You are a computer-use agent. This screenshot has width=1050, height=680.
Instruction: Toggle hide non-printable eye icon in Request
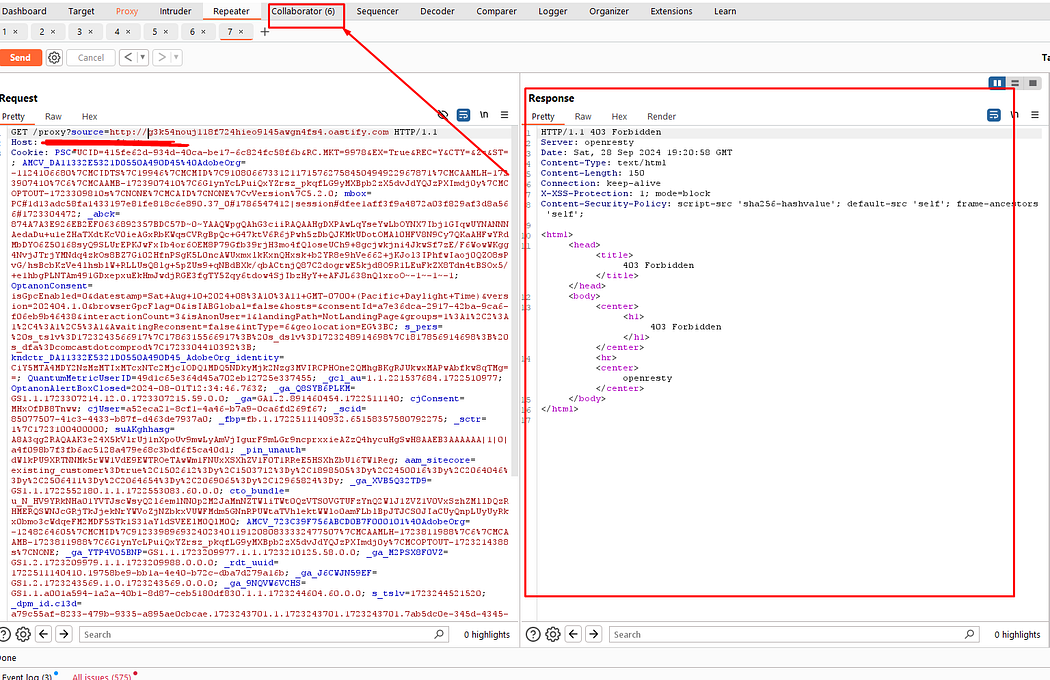443,115
